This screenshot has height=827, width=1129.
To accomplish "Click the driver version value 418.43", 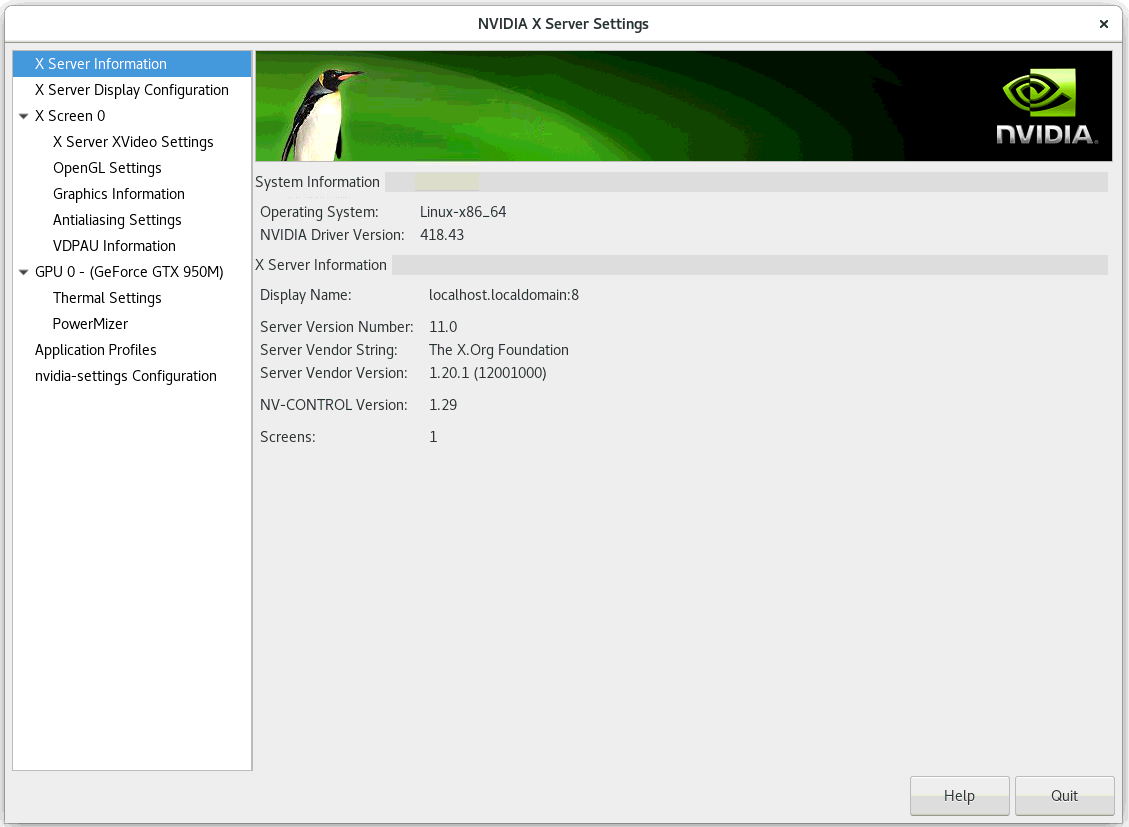I will [x=442, y=235].
